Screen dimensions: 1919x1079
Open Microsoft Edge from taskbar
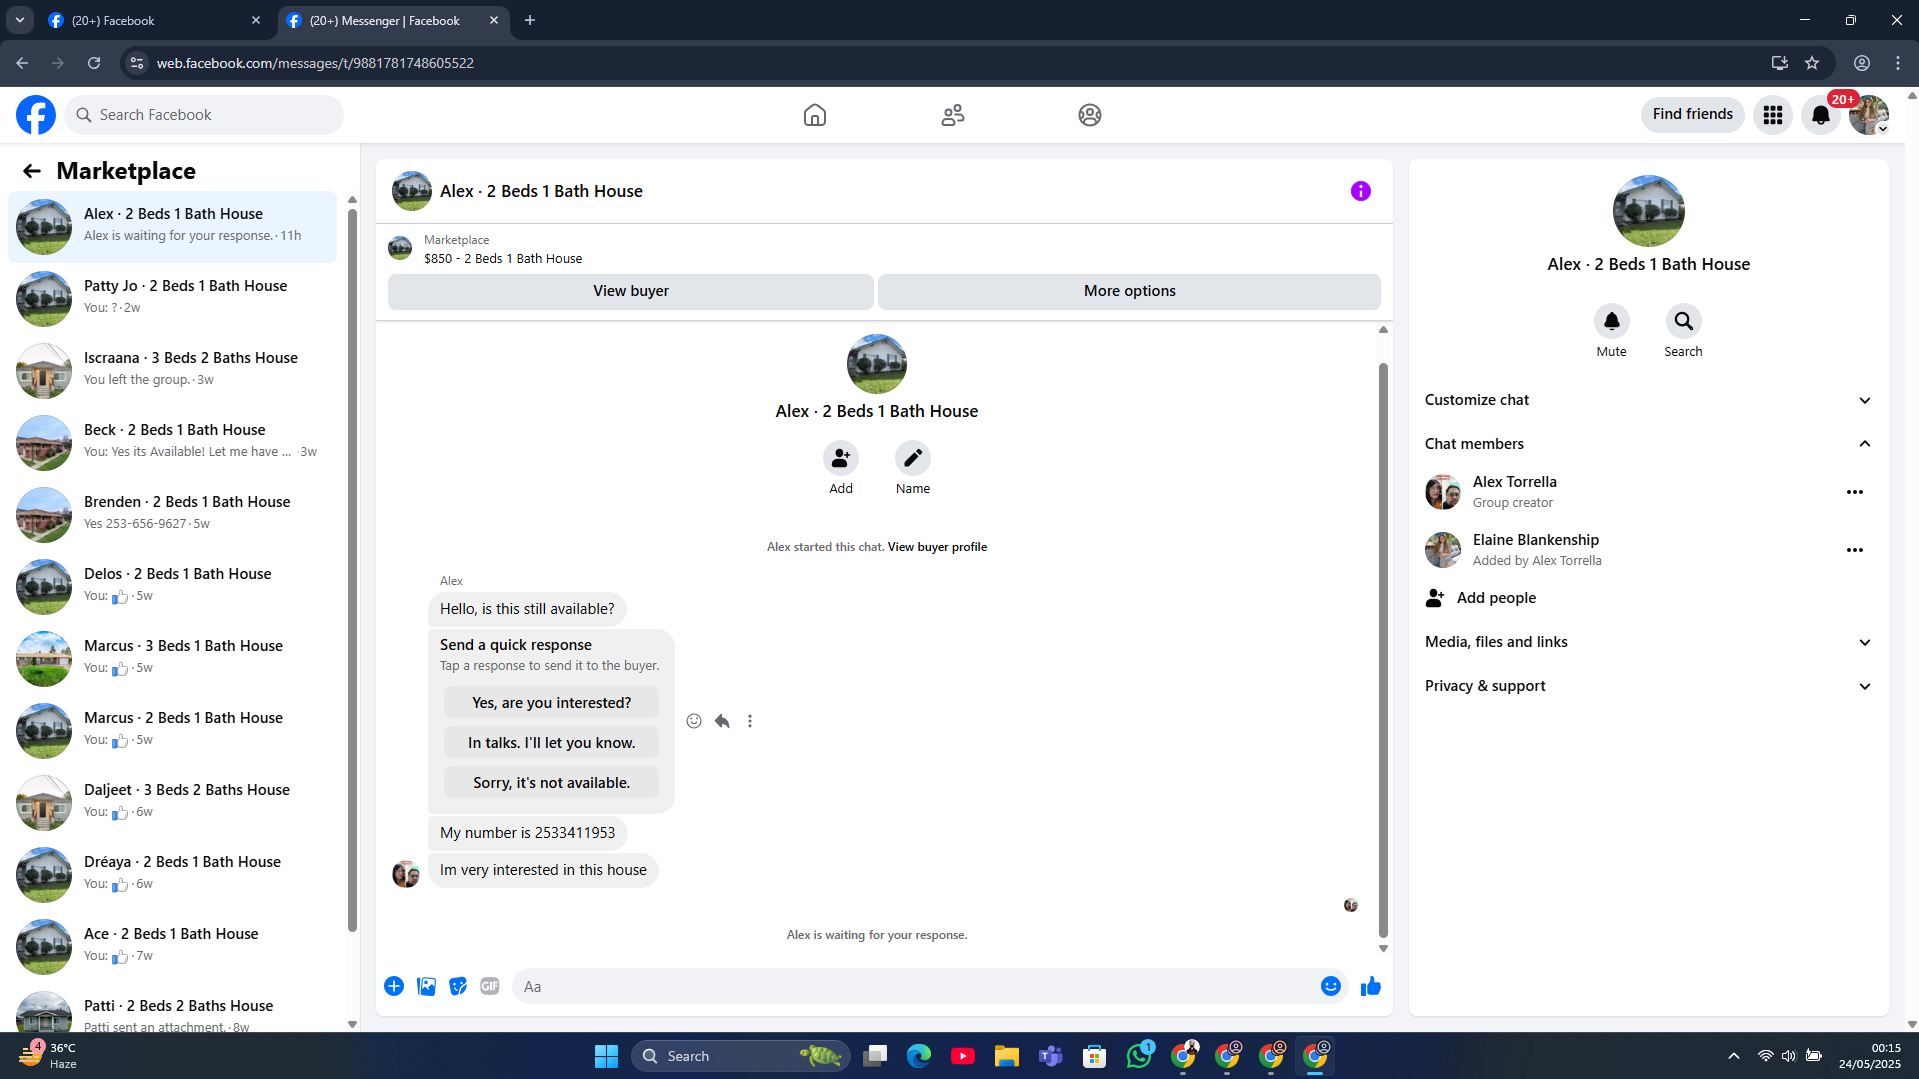918,1056
